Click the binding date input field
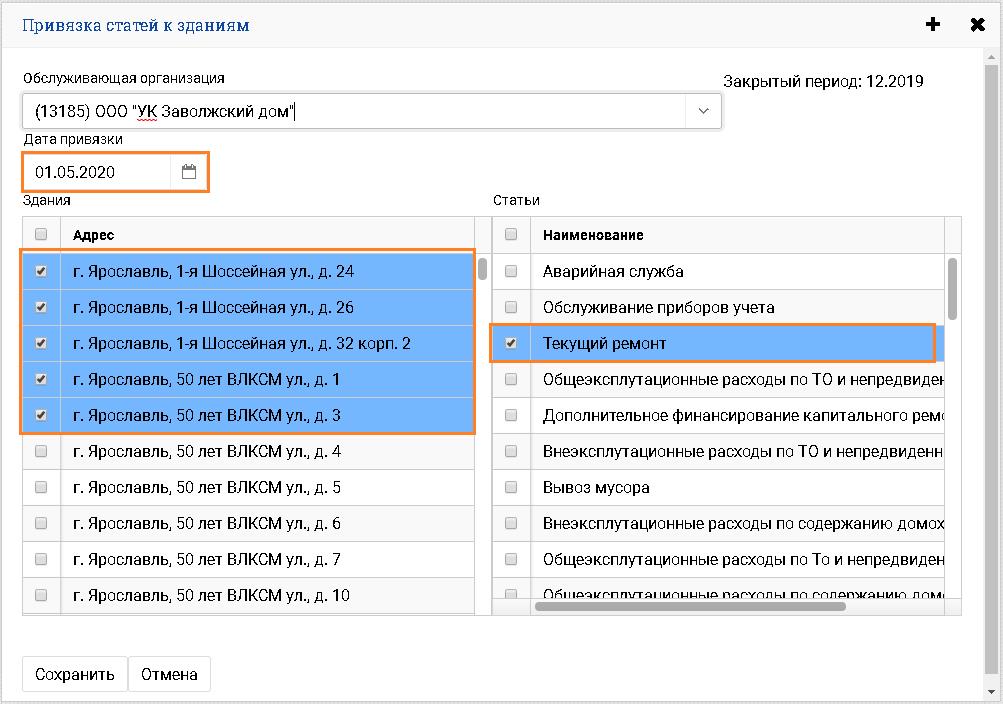 click(x=97, y=172)
